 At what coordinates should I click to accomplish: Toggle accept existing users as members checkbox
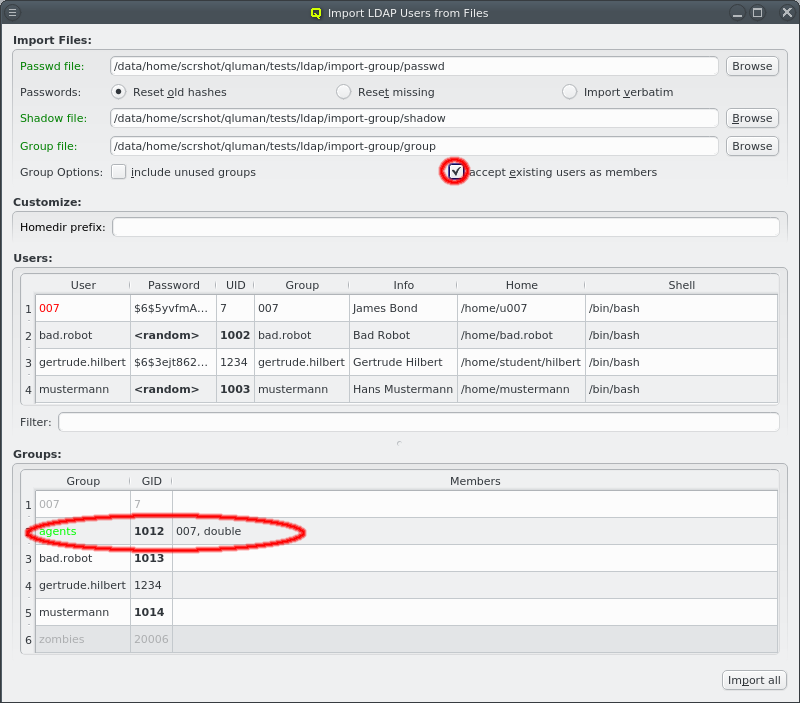tap(455, 172)
